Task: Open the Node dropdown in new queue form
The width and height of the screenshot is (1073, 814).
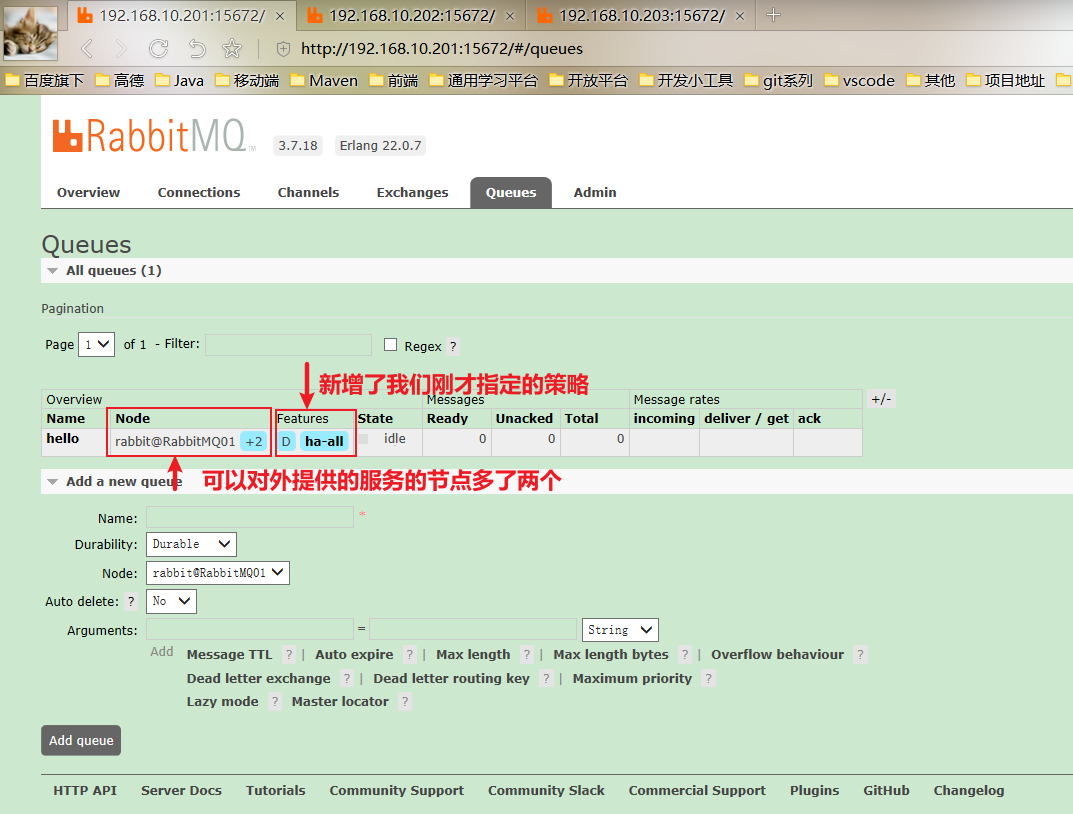Action: pyautogui.click(x=218, y=573)
